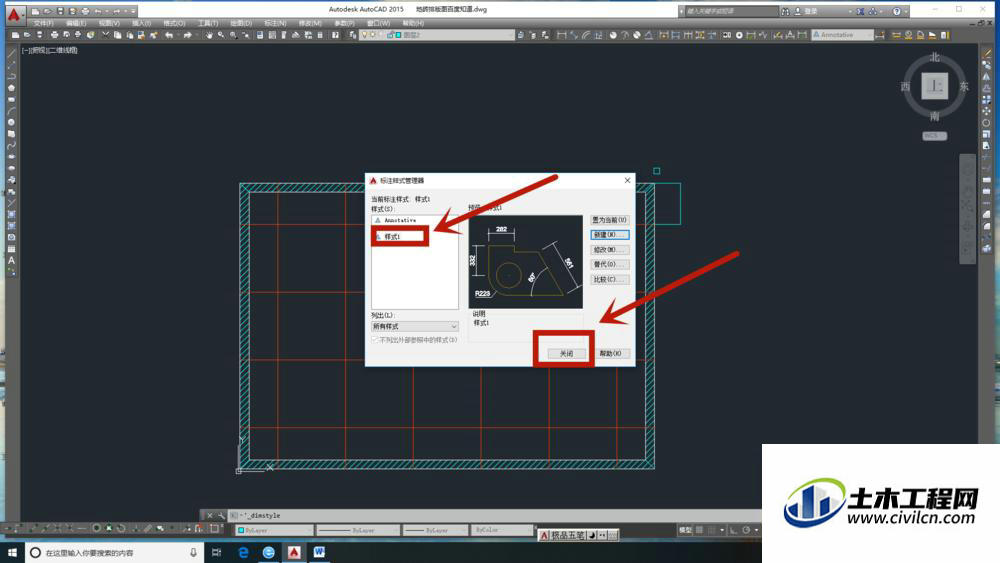Open the Annotative dimension style dropdown
This screenshot has width=1000, height=563.
(x=842, y=35)
